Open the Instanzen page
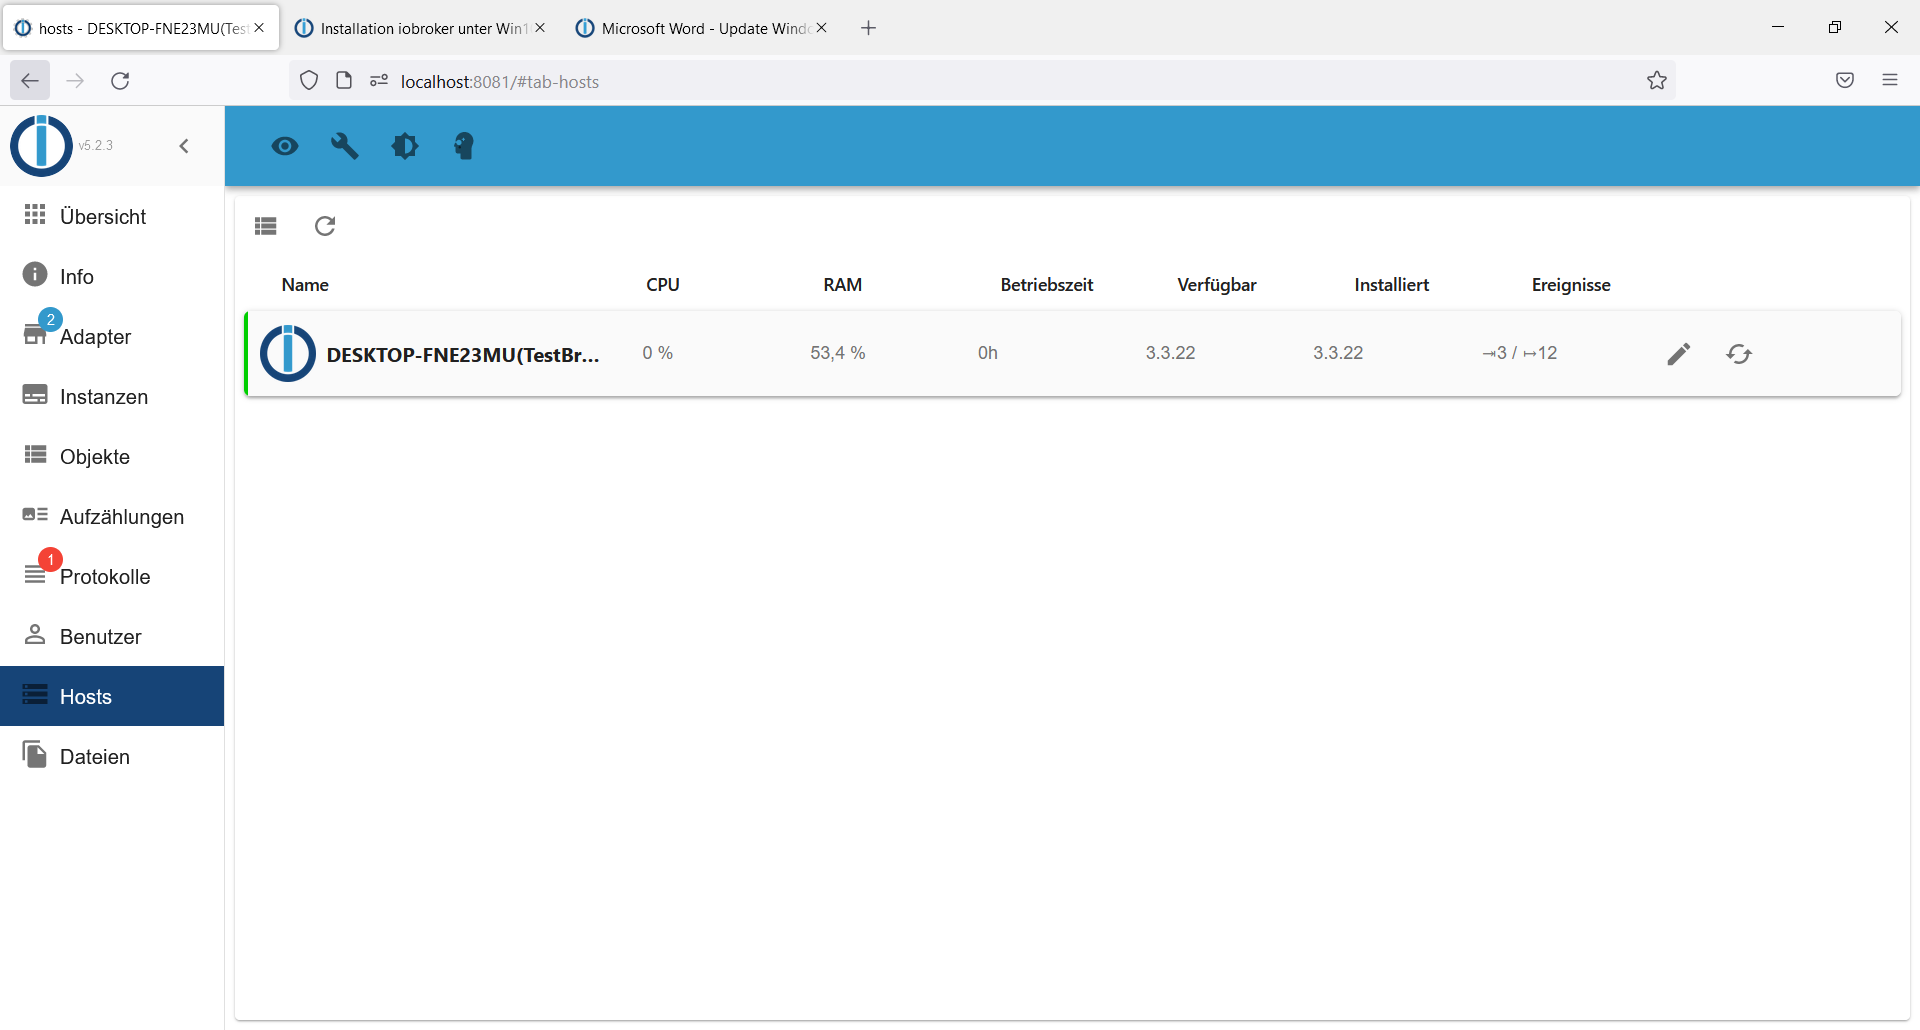This screenshot has width=1920, height=1030. (112, 396)
